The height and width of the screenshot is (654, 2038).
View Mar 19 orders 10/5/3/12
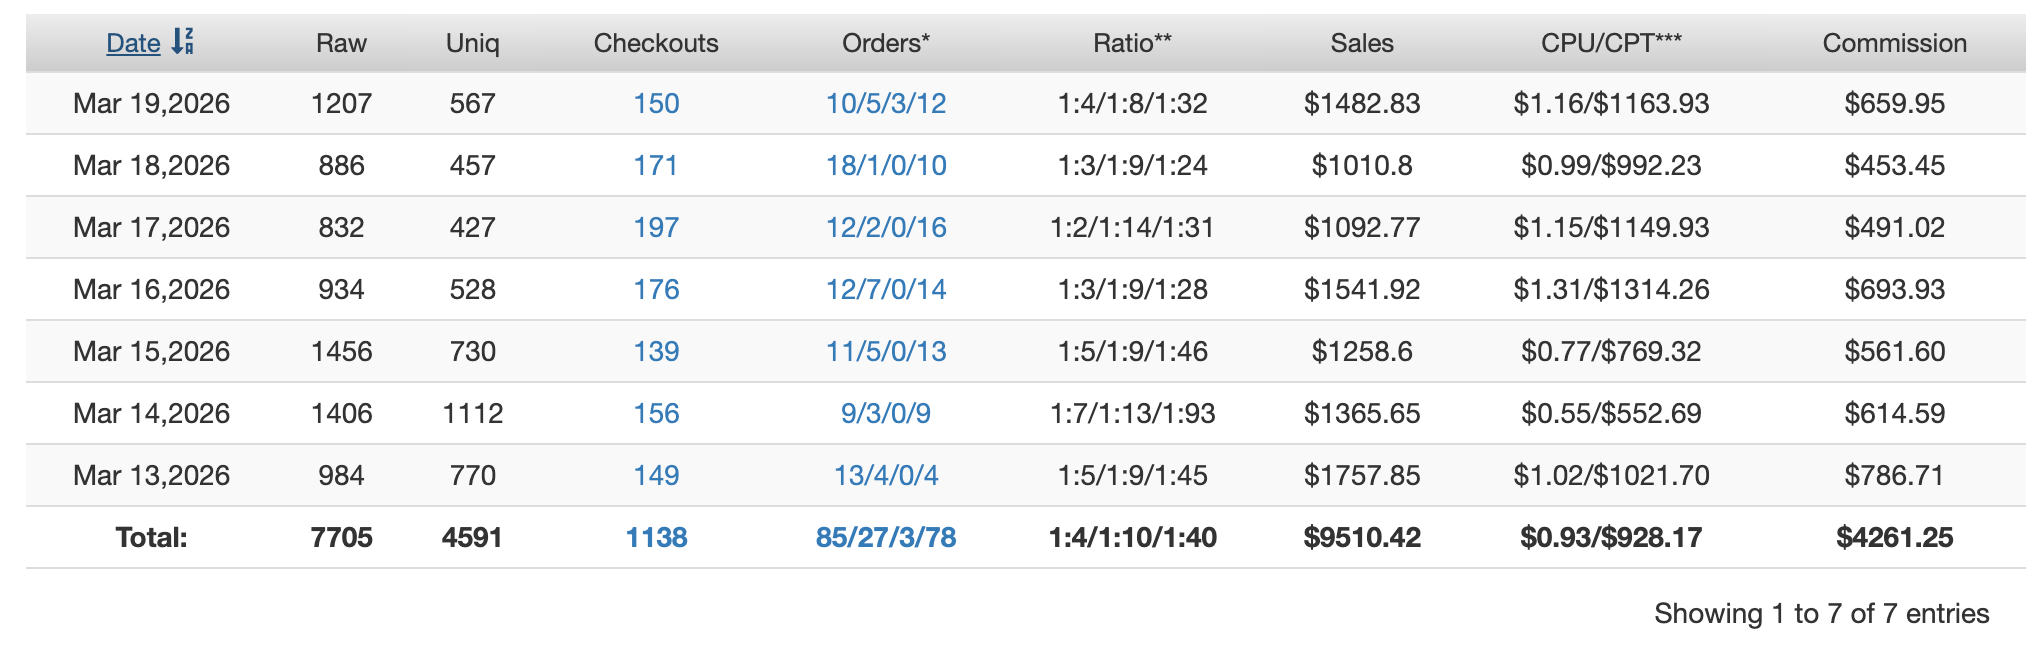click(886, 104)
